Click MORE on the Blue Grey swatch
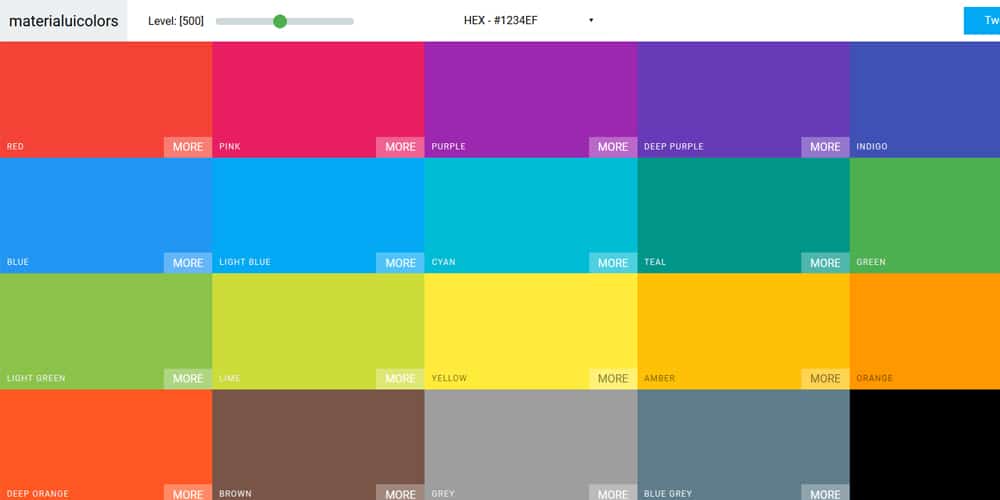Screen dimensions: 1000x500 pyautogui.click(x=825, y=492)
